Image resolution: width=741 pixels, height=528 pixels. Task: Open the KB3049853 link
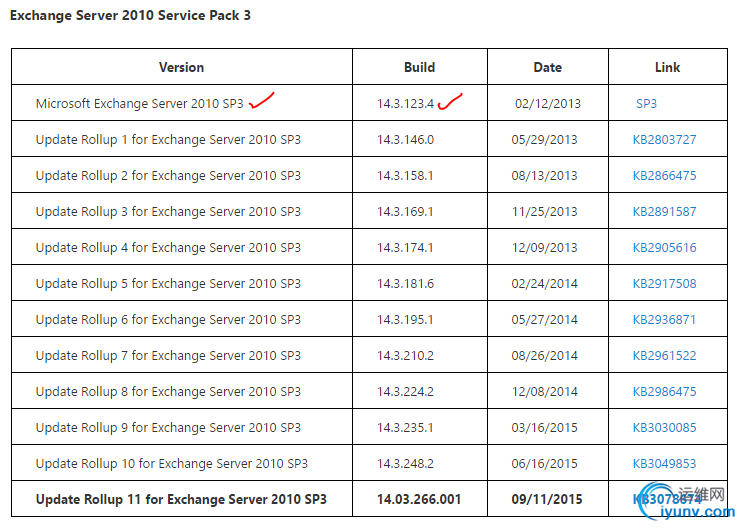point(664,463)
